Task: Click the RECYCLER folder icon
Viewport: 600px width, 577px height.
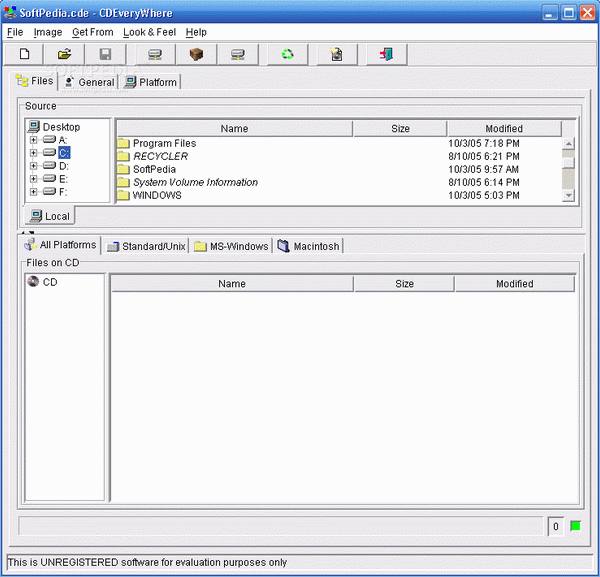Action: [123, 156]
